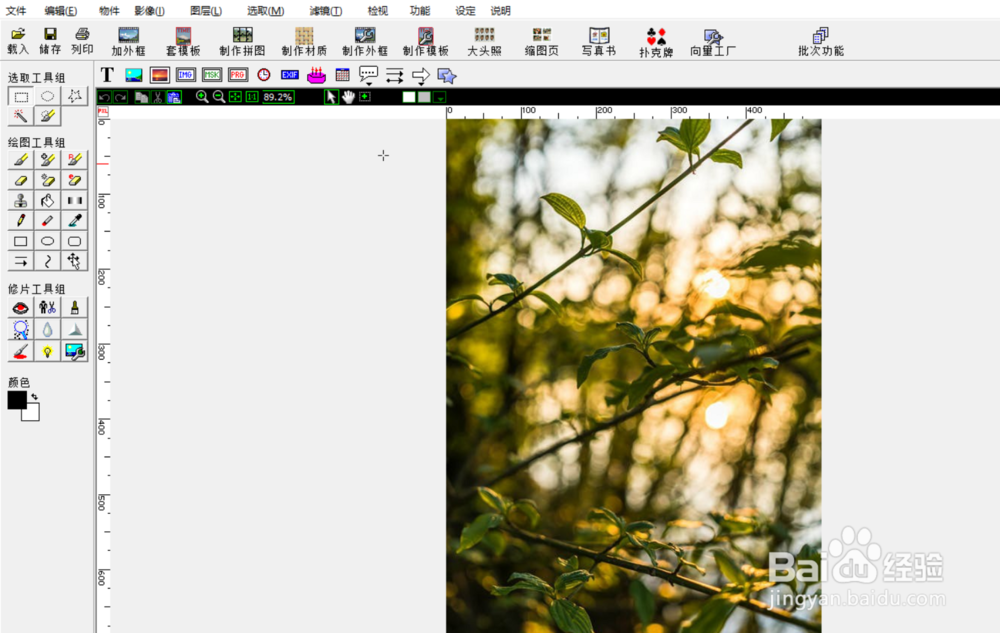Open the background color options dropdown arrow
The width and height of the screenshot is (1000, 633).
click(440, 98)
